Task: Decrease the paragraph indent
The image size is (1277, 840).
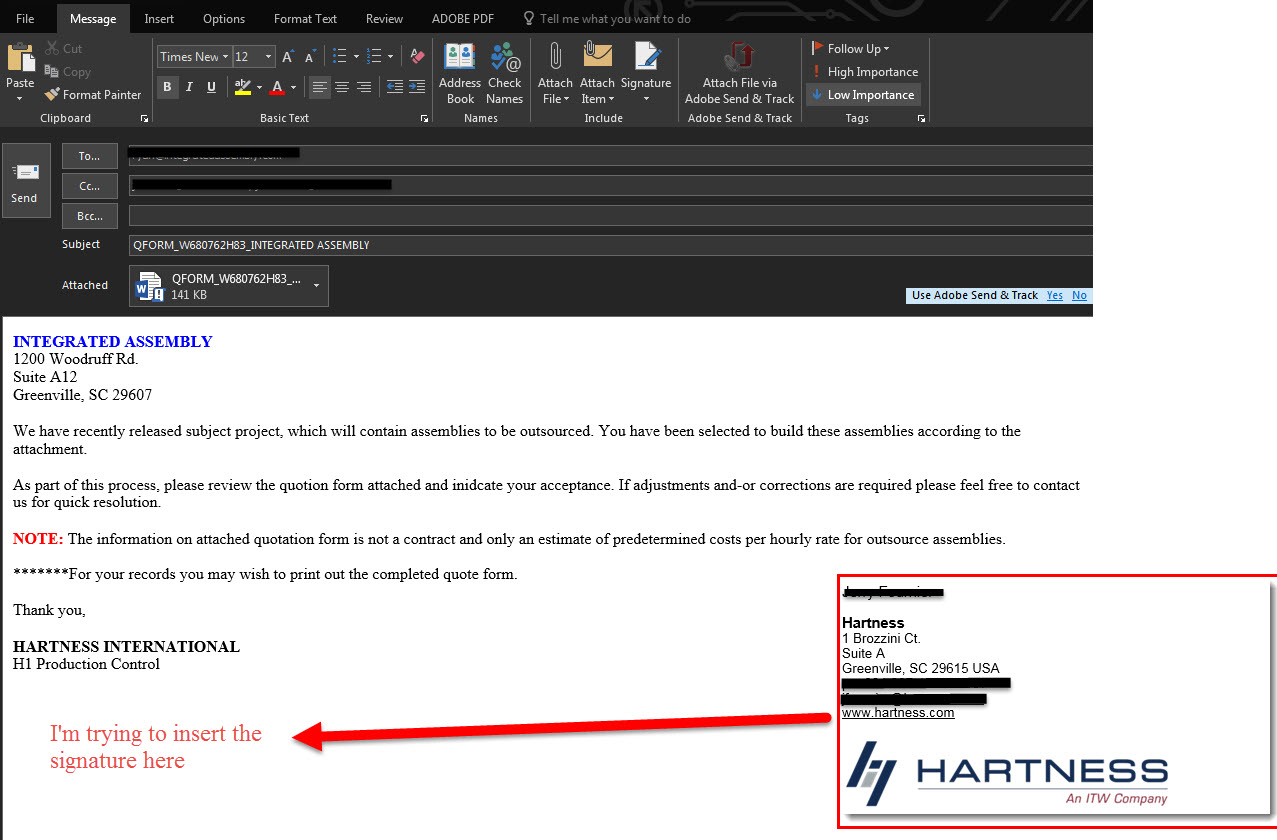Action: click(x=394, y=87)
